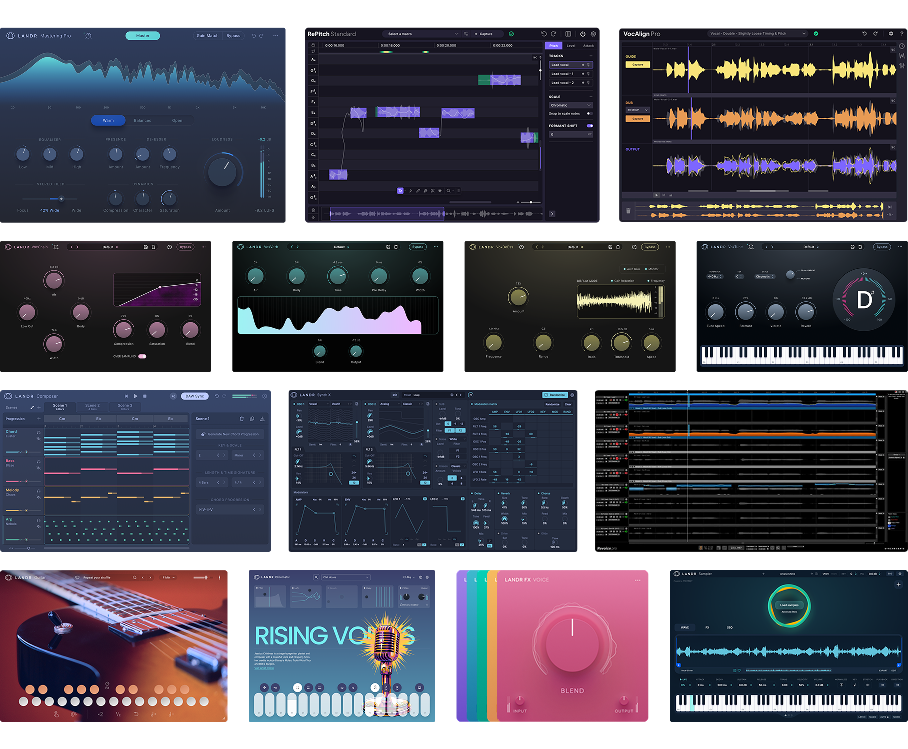Click the headphone solo icon on Composer Chord track

tap(38, 433)
